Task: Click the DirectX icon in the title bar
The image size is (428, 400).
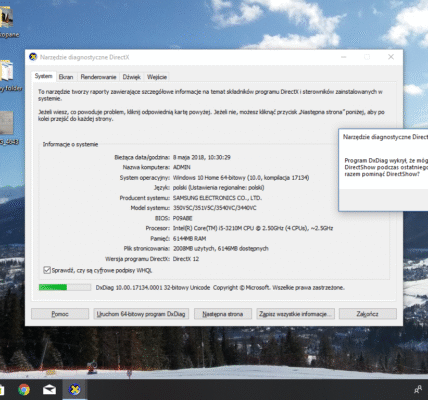Action: (33, 57)
